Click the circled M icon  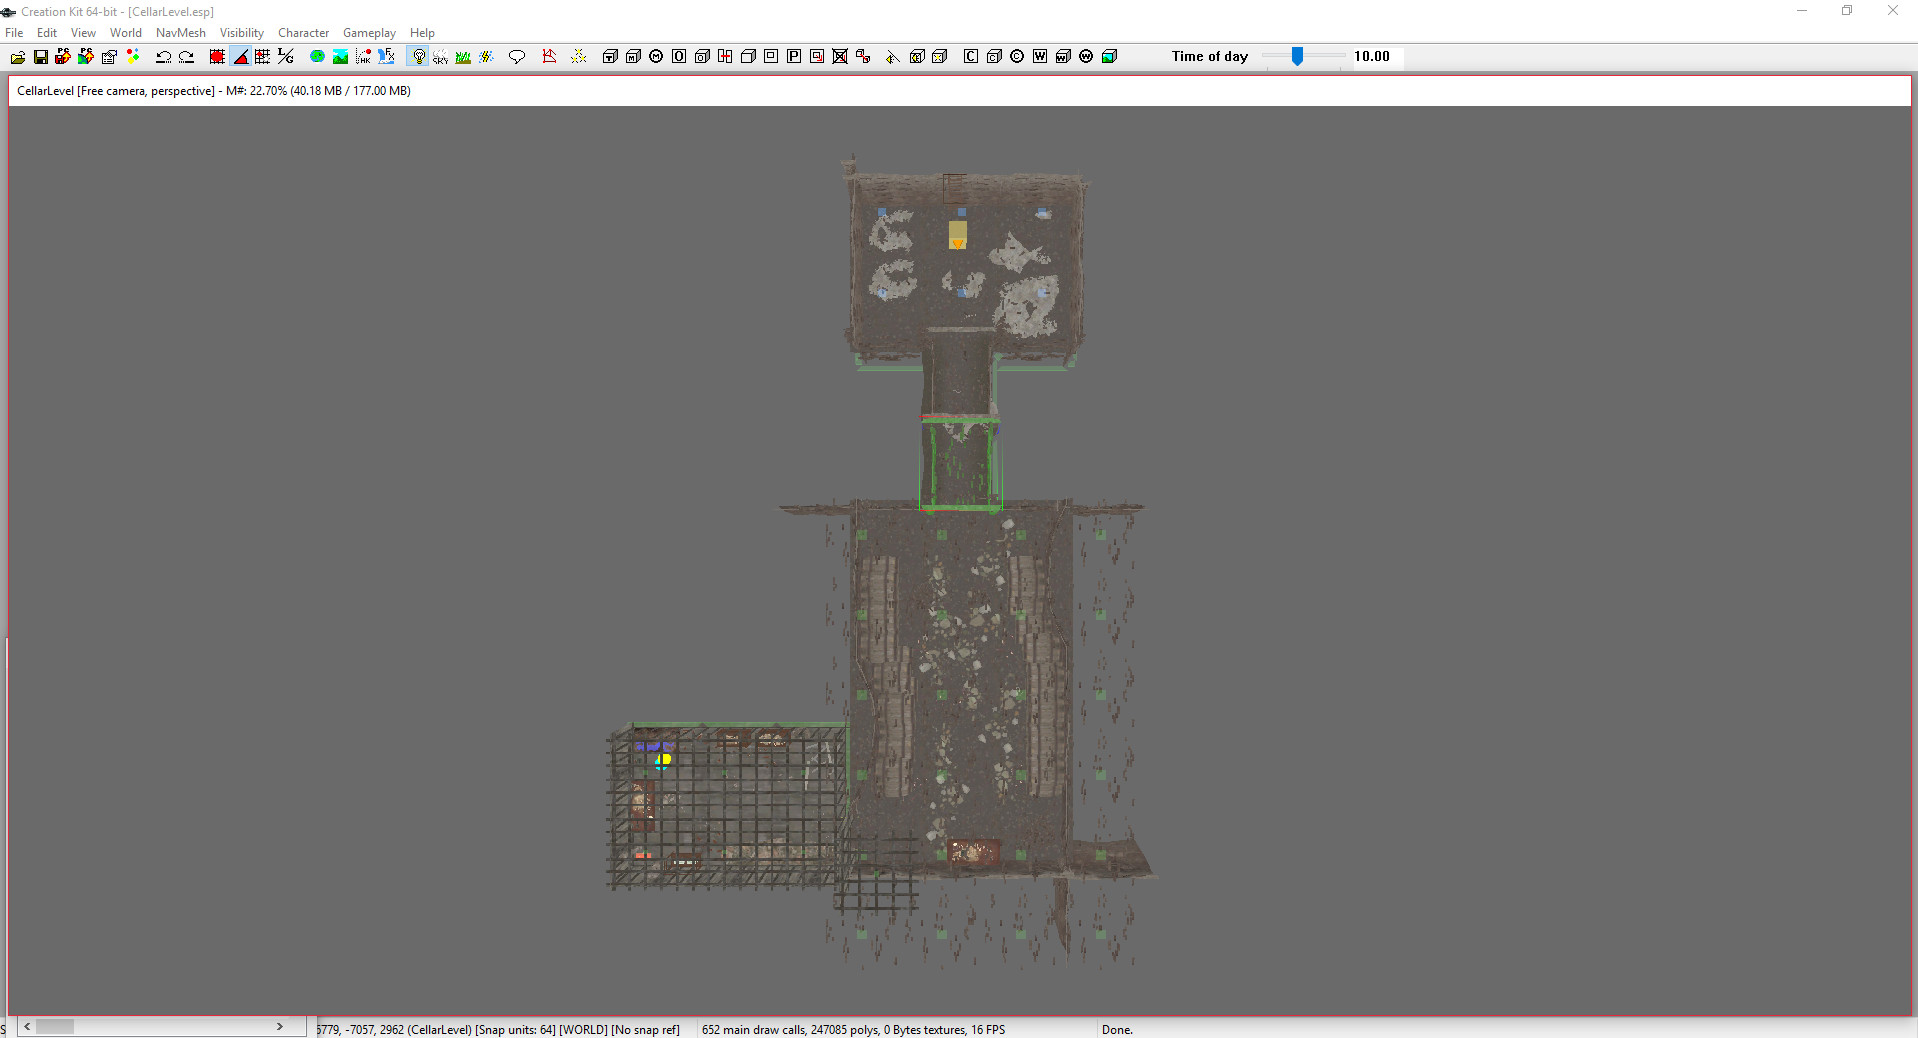(x=656, y=57)
